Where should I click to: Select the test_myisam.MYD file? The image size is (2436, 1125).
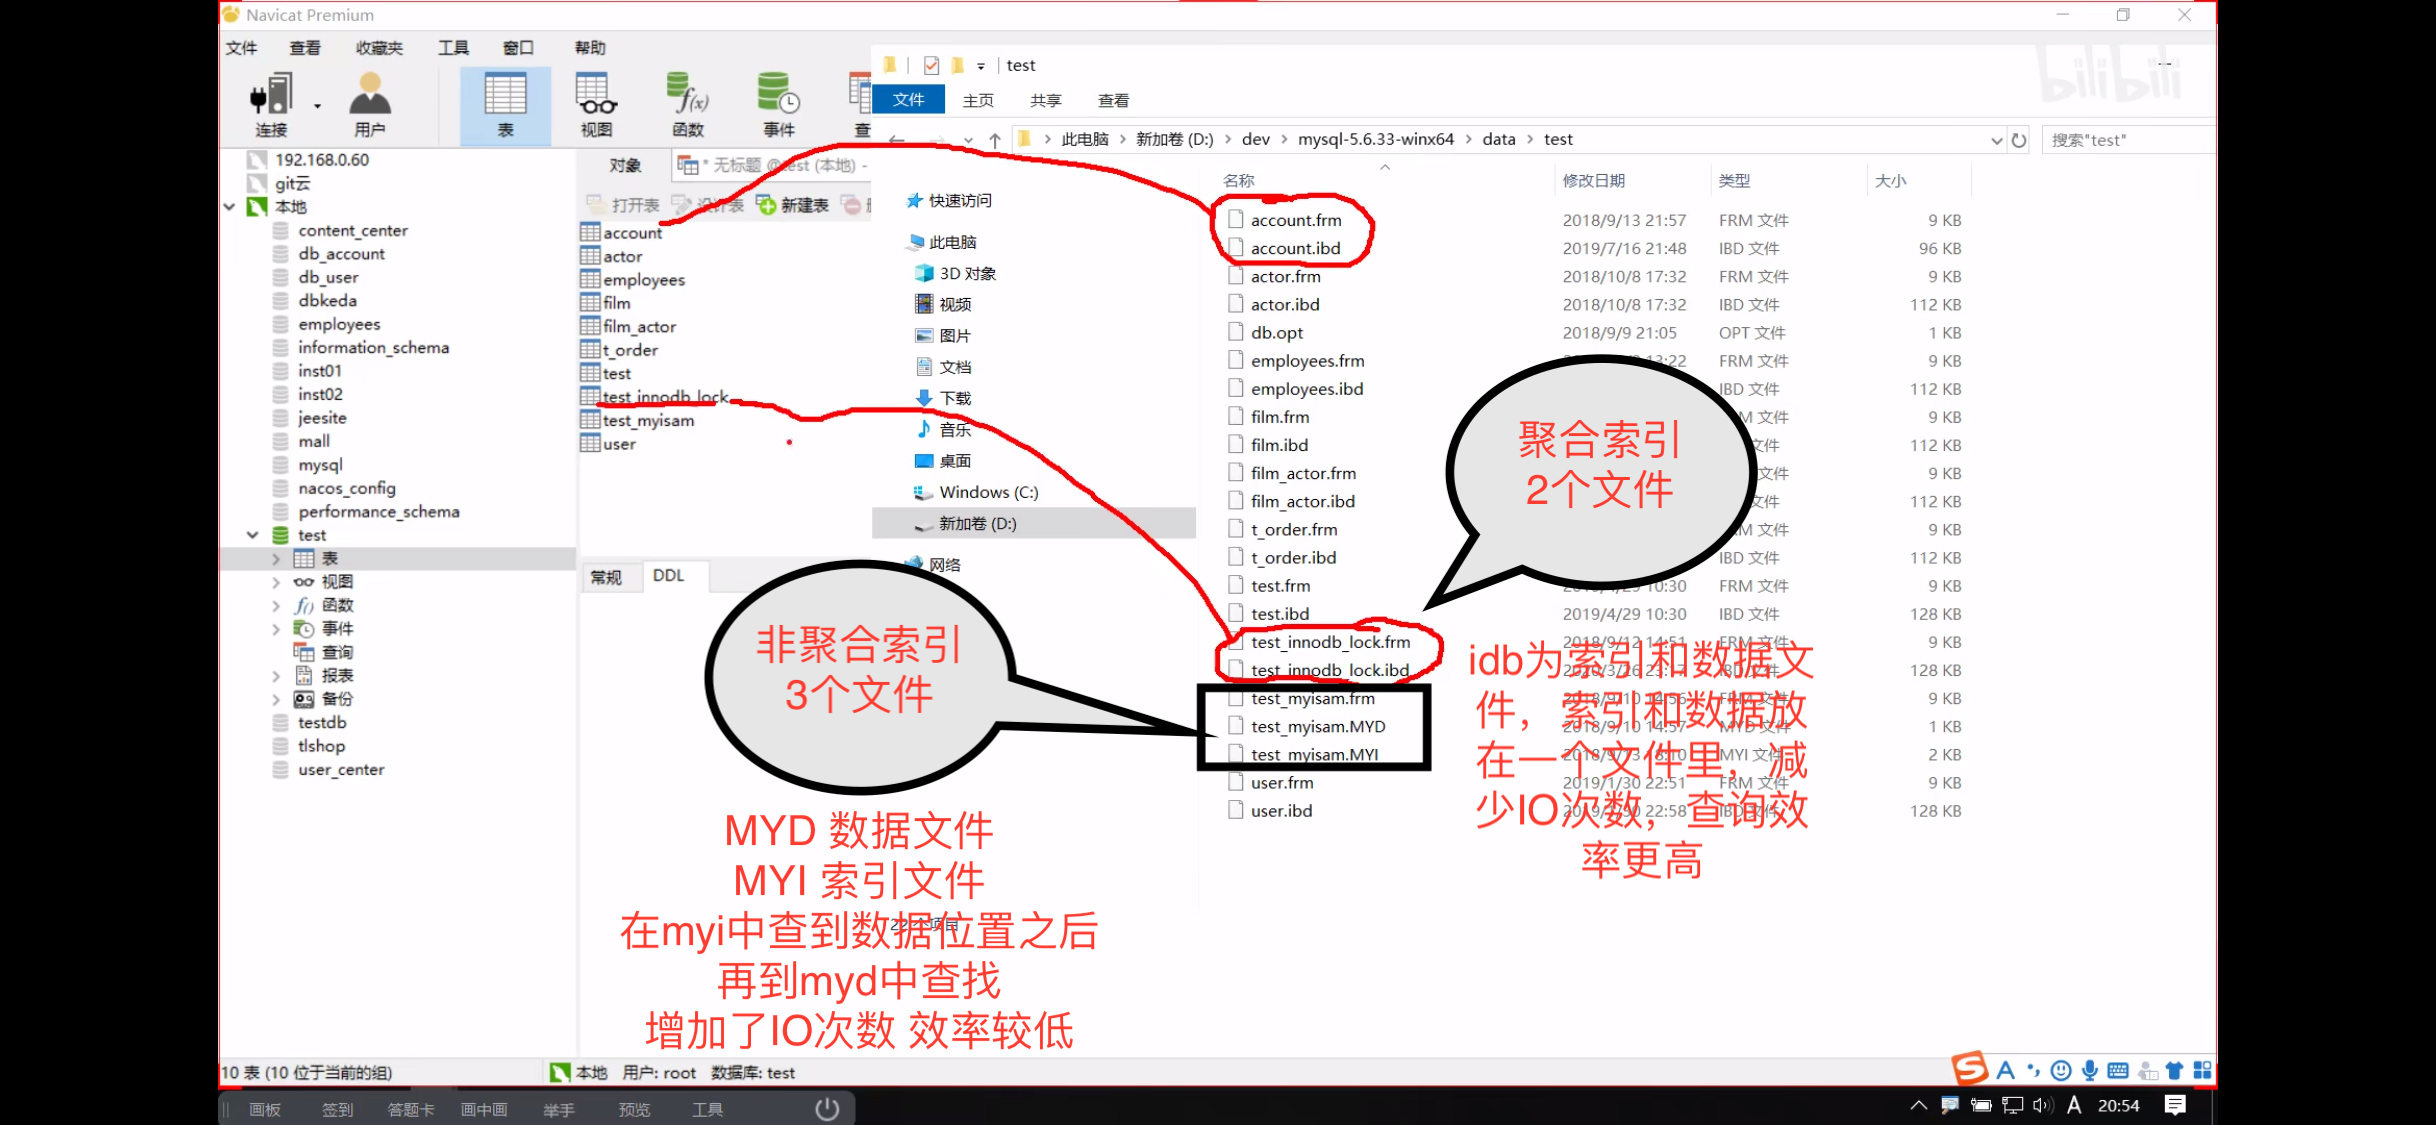tap(1317, 727)
